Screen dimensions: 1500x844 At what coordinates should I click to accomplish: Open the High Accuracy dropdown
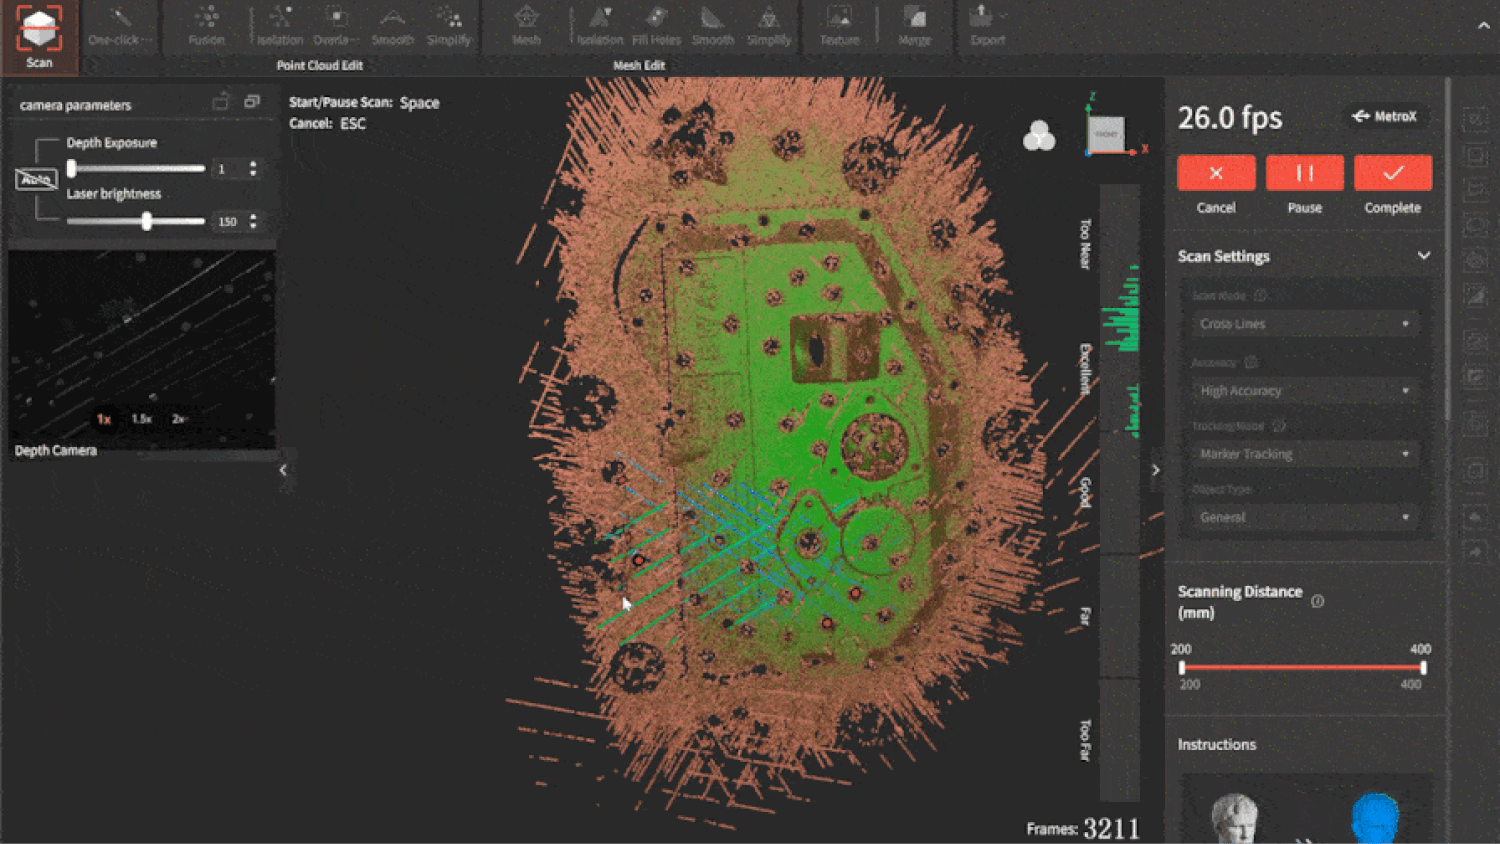1304,391
